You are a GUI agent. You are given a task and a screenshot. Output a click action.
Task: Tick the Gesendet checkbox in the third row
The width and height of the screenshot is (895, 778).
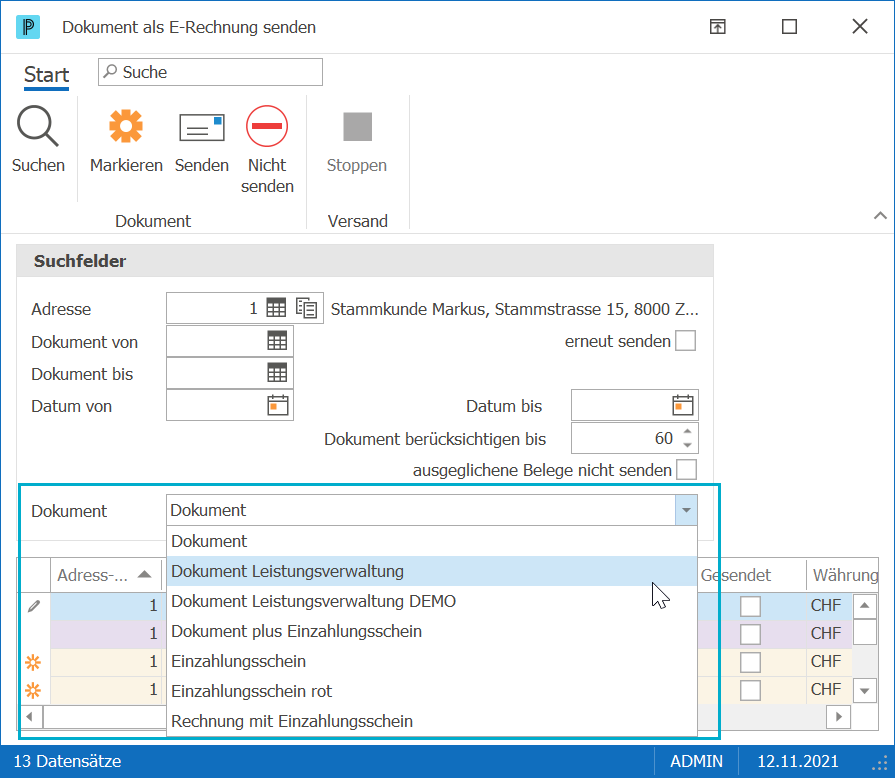click(x=750, y=662)
